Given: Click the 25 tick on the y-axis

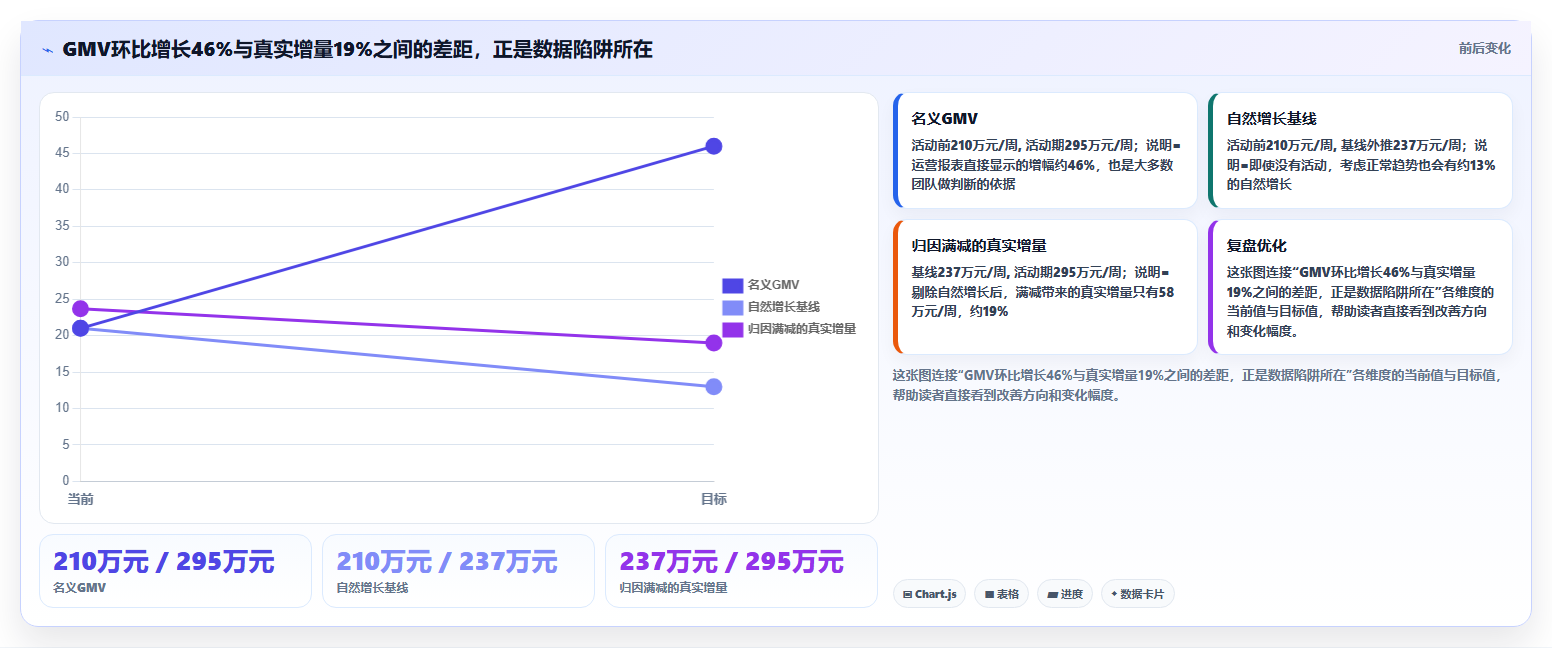Looking at the screenshot, I should (x=62, y=299).
